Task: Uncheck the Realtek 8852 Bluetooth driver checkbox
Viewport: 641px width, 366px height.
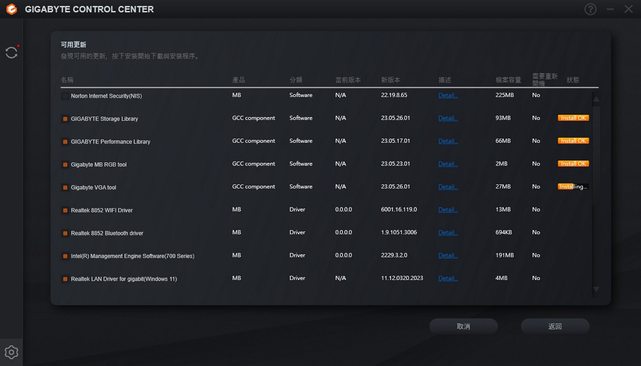Action: 65,234
